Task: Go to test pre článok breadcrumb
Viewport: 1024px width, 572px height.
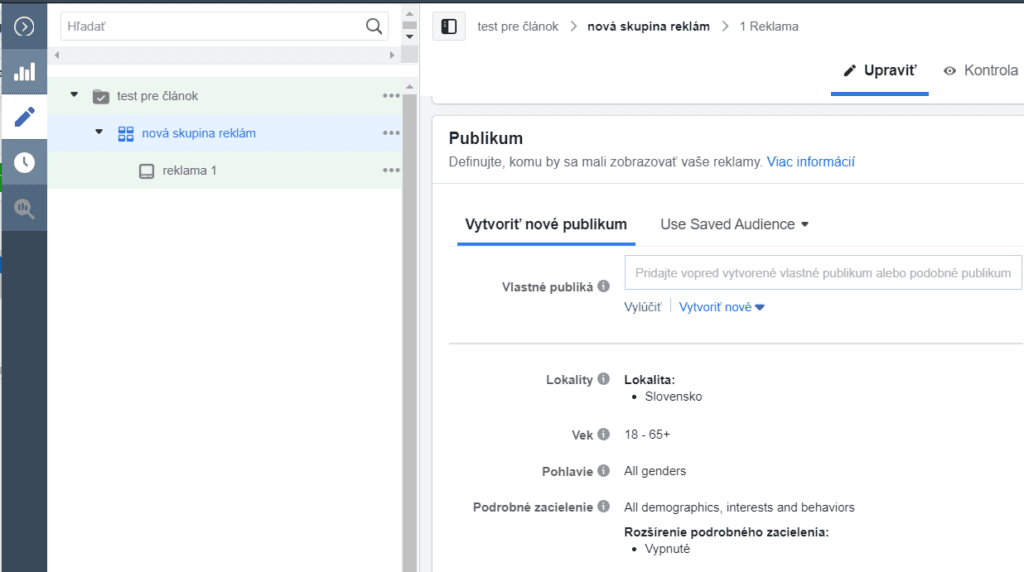Action: (518, 27)
